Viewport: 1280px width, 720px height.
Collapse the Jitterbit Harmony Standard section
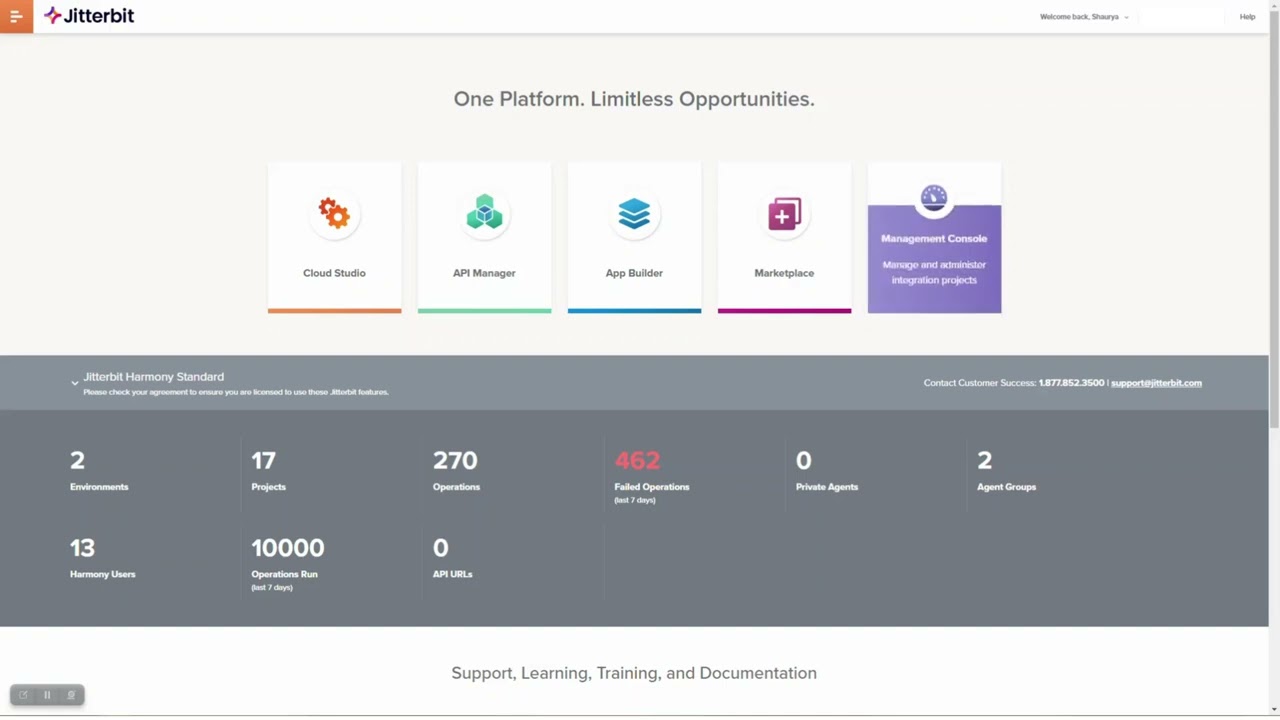tap(75, 383)
